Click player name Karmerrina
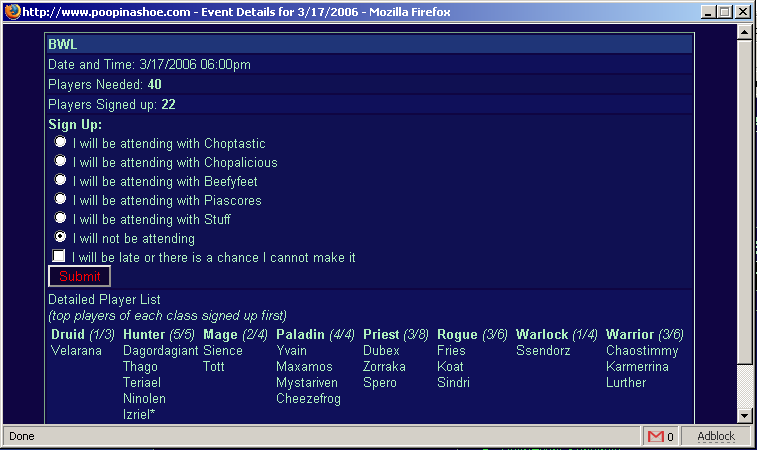The image size is (757, 450). [637, 366]
